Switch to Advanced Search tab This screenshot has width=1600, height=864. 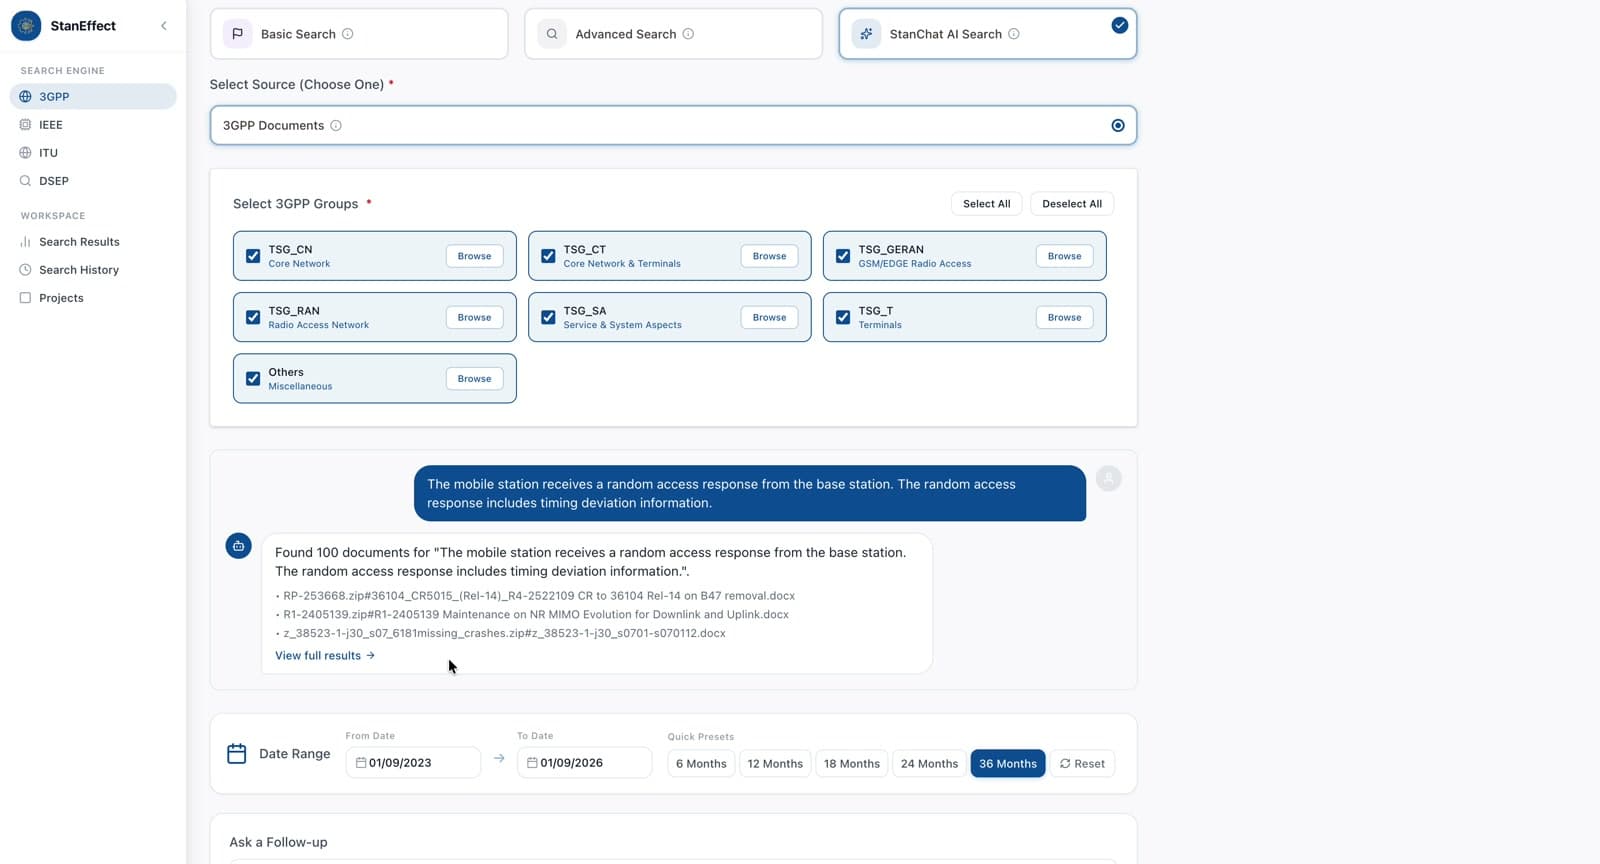pyautogui.click(x=673, y=34)
